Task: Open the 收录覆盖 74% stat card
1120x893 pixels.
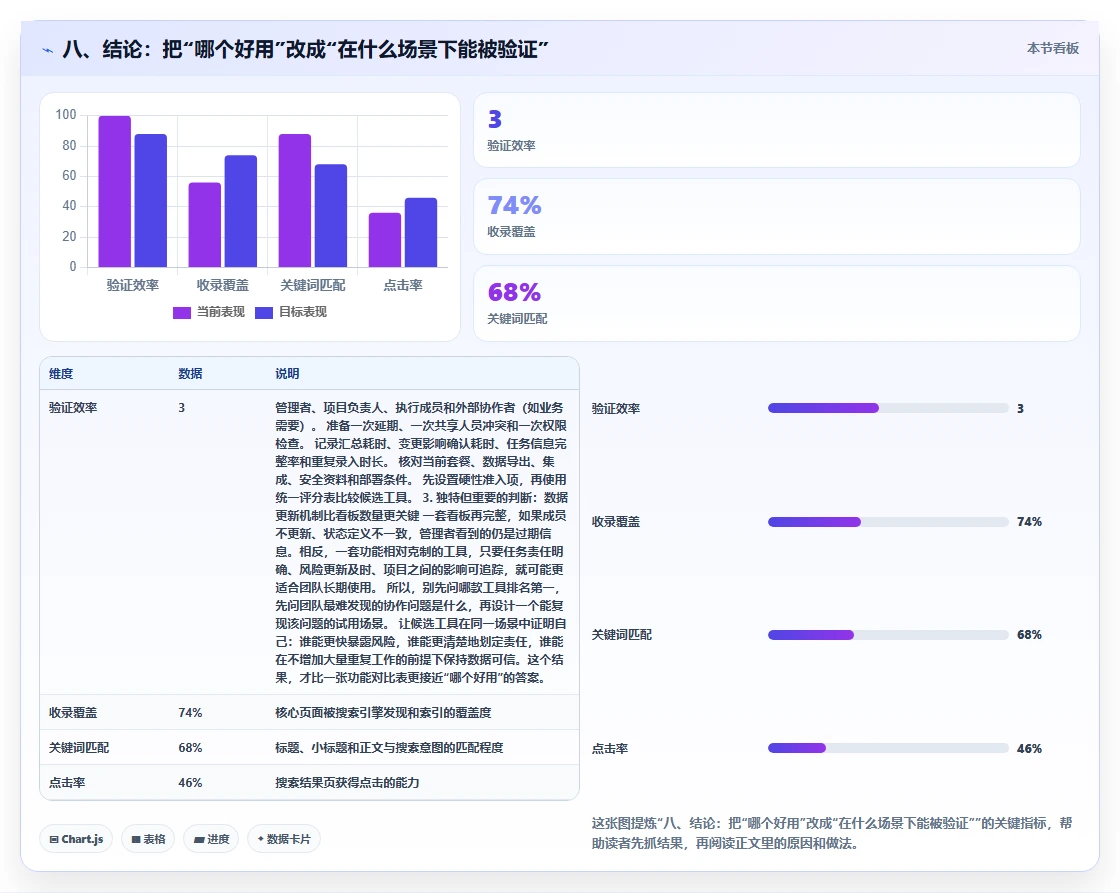Action: coord(776,216)
